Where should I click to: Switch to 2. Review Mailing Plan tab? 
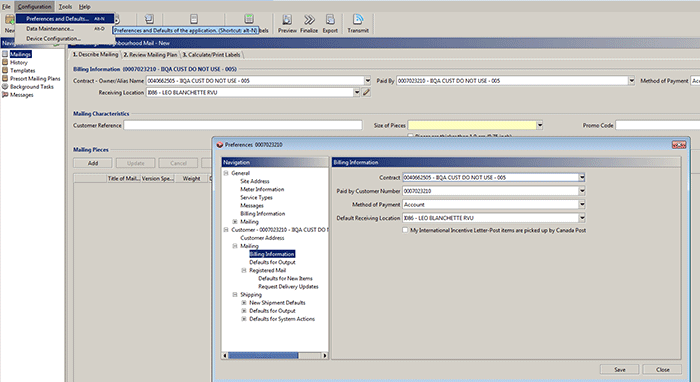click(x=150, y=54)
